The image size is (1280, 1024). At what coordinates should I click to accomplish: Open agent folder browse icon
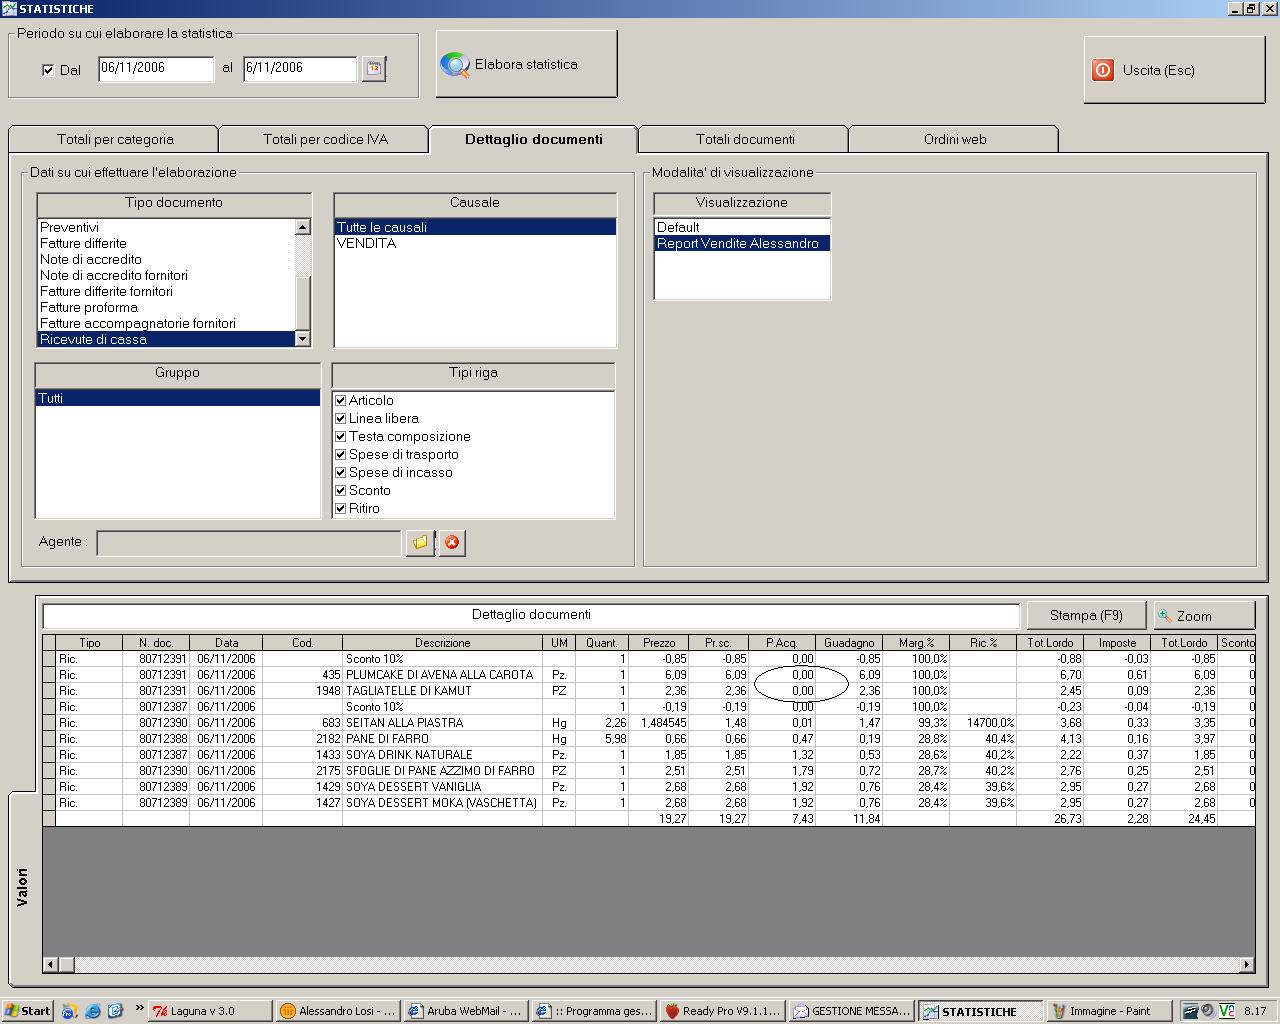(x=420, y=542)
